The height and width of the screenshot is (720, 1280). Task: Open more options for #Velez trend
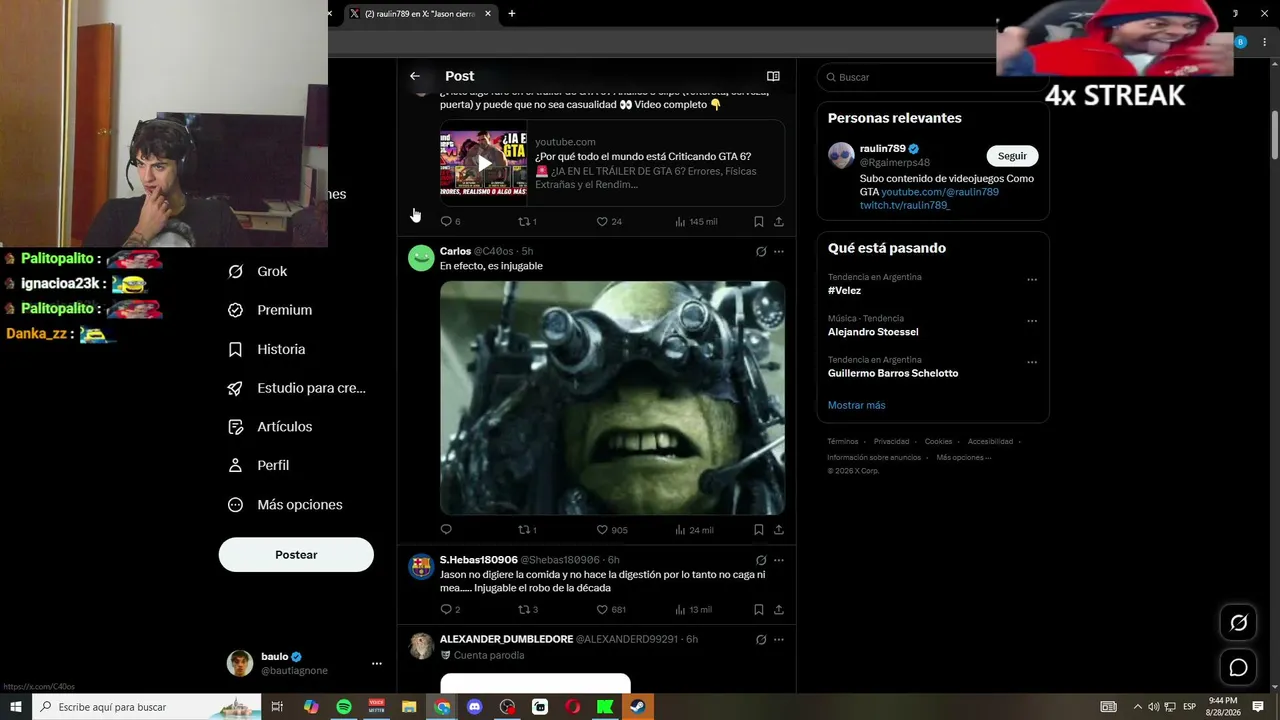1032,280
